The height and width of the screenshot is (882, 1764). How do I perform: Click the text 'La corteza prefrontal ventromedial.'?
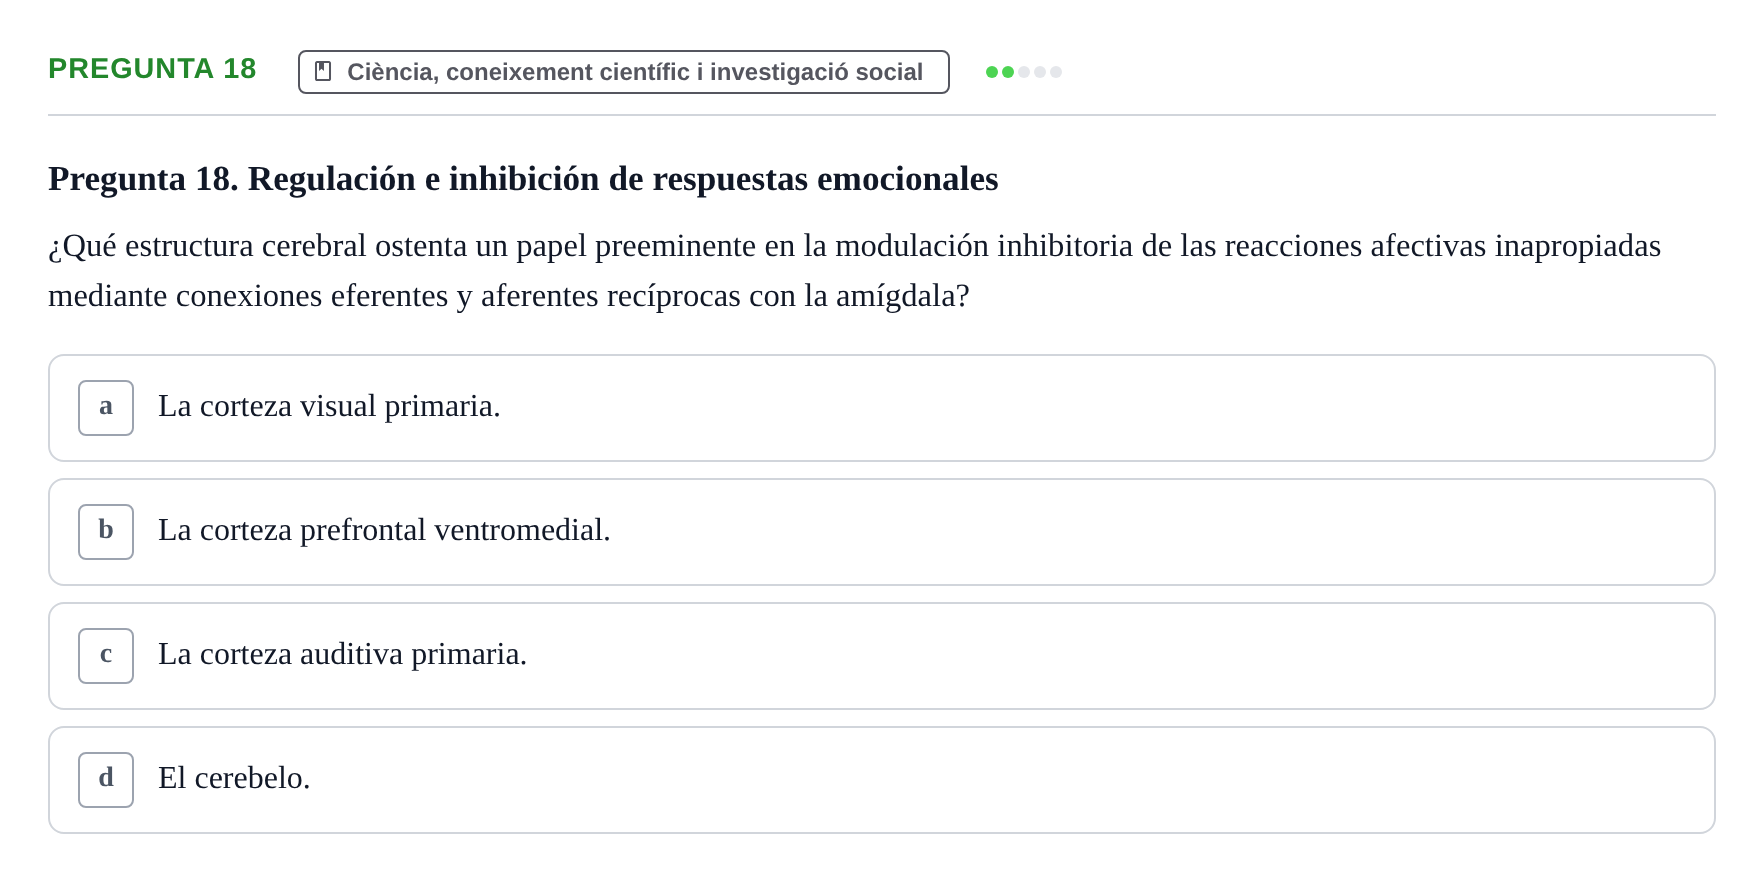384,530
